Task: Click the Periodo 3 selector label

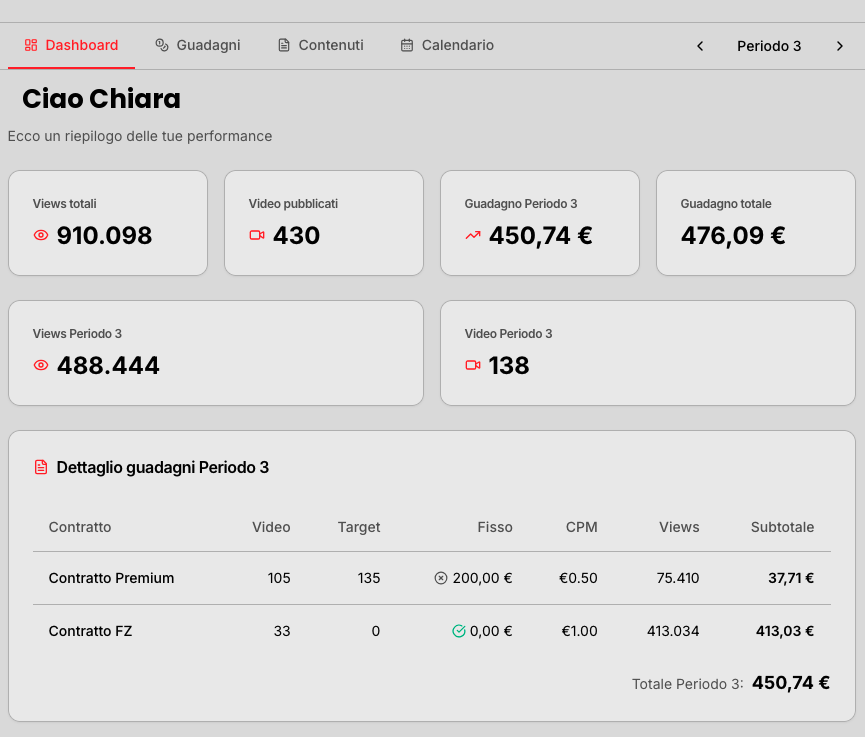Action: pyautogui.click(x=769, y=46)
